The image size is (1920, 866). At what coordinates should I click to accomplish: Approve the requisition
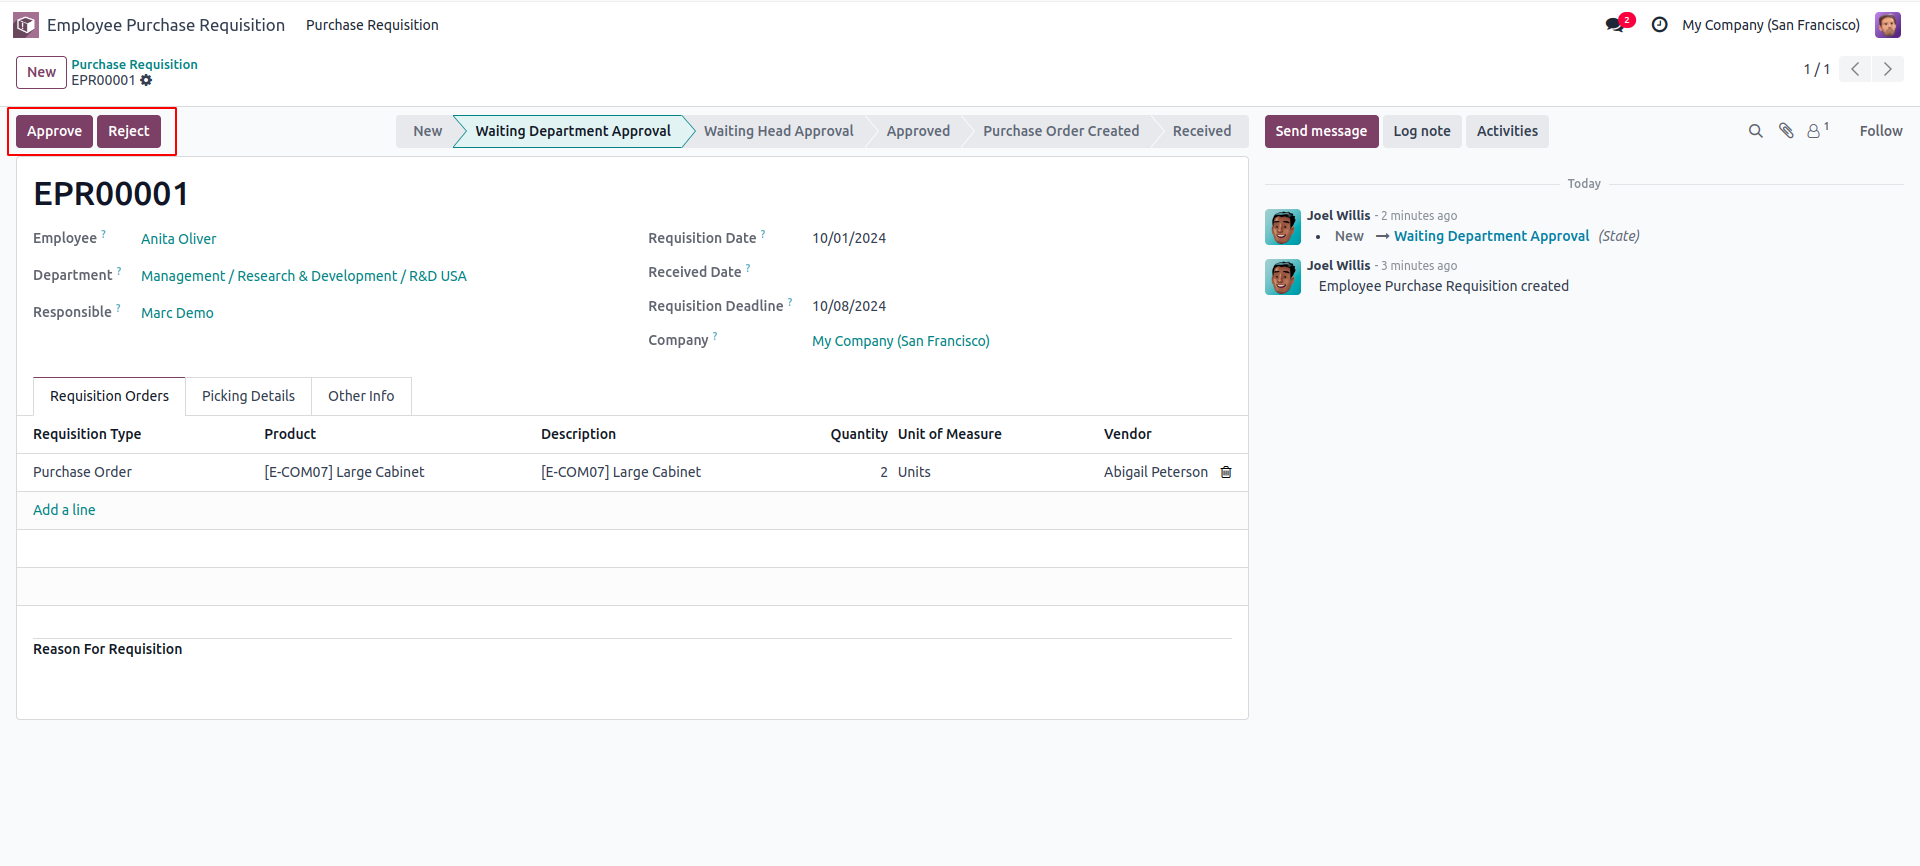54,131
